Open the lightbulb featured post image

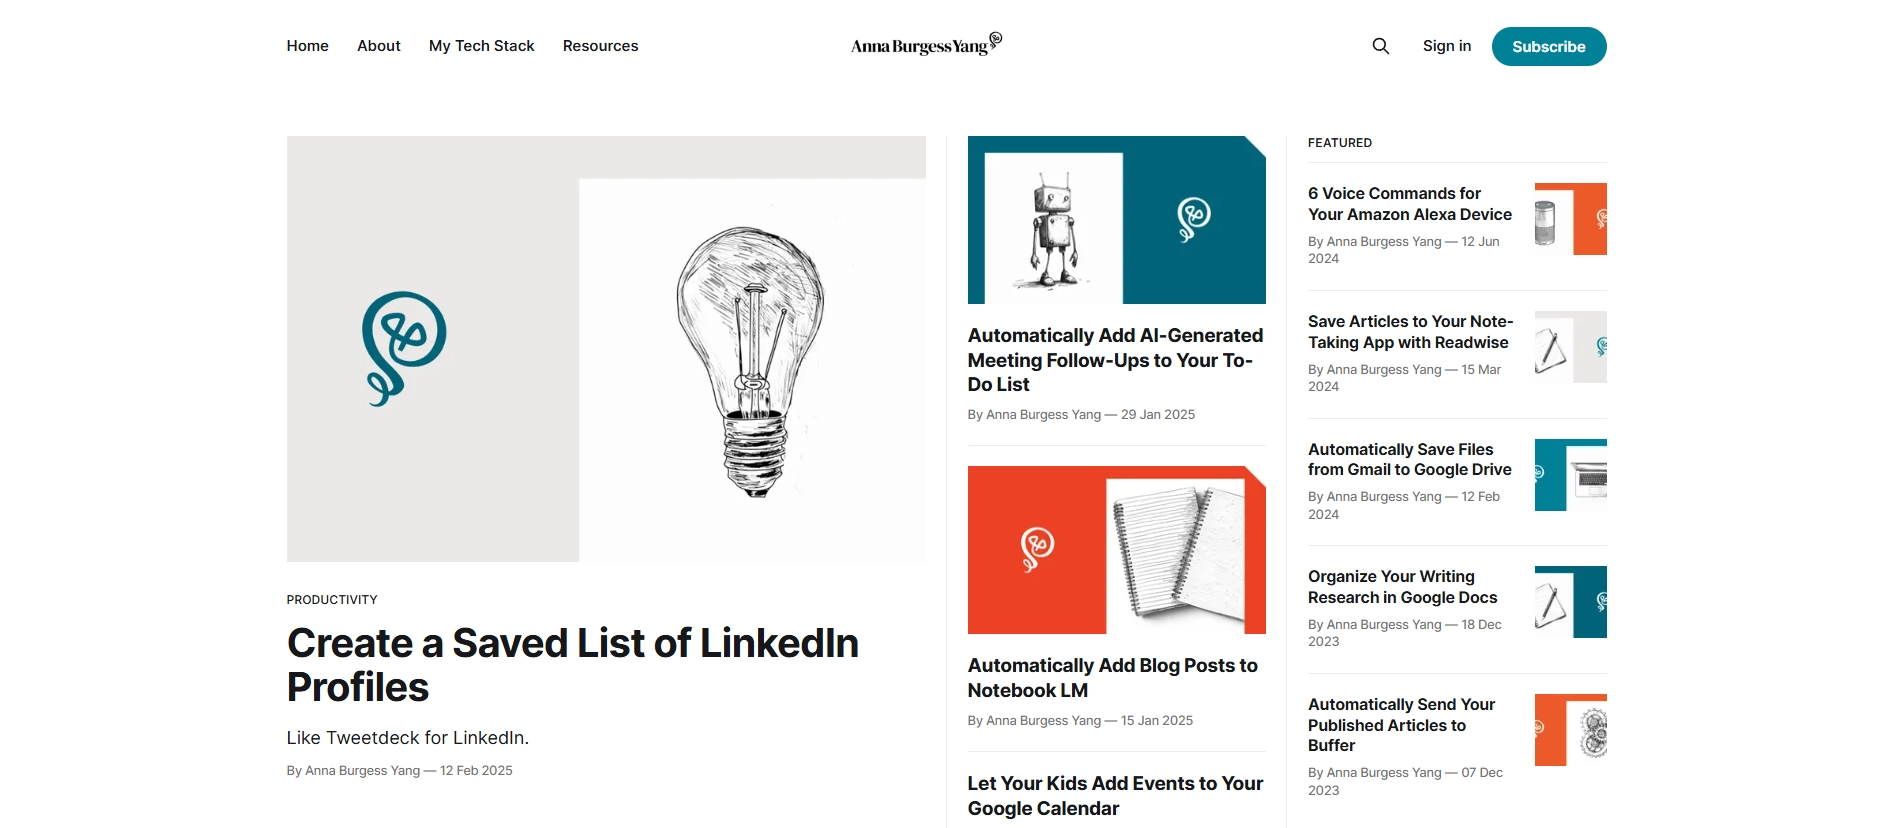click(606, 348)
